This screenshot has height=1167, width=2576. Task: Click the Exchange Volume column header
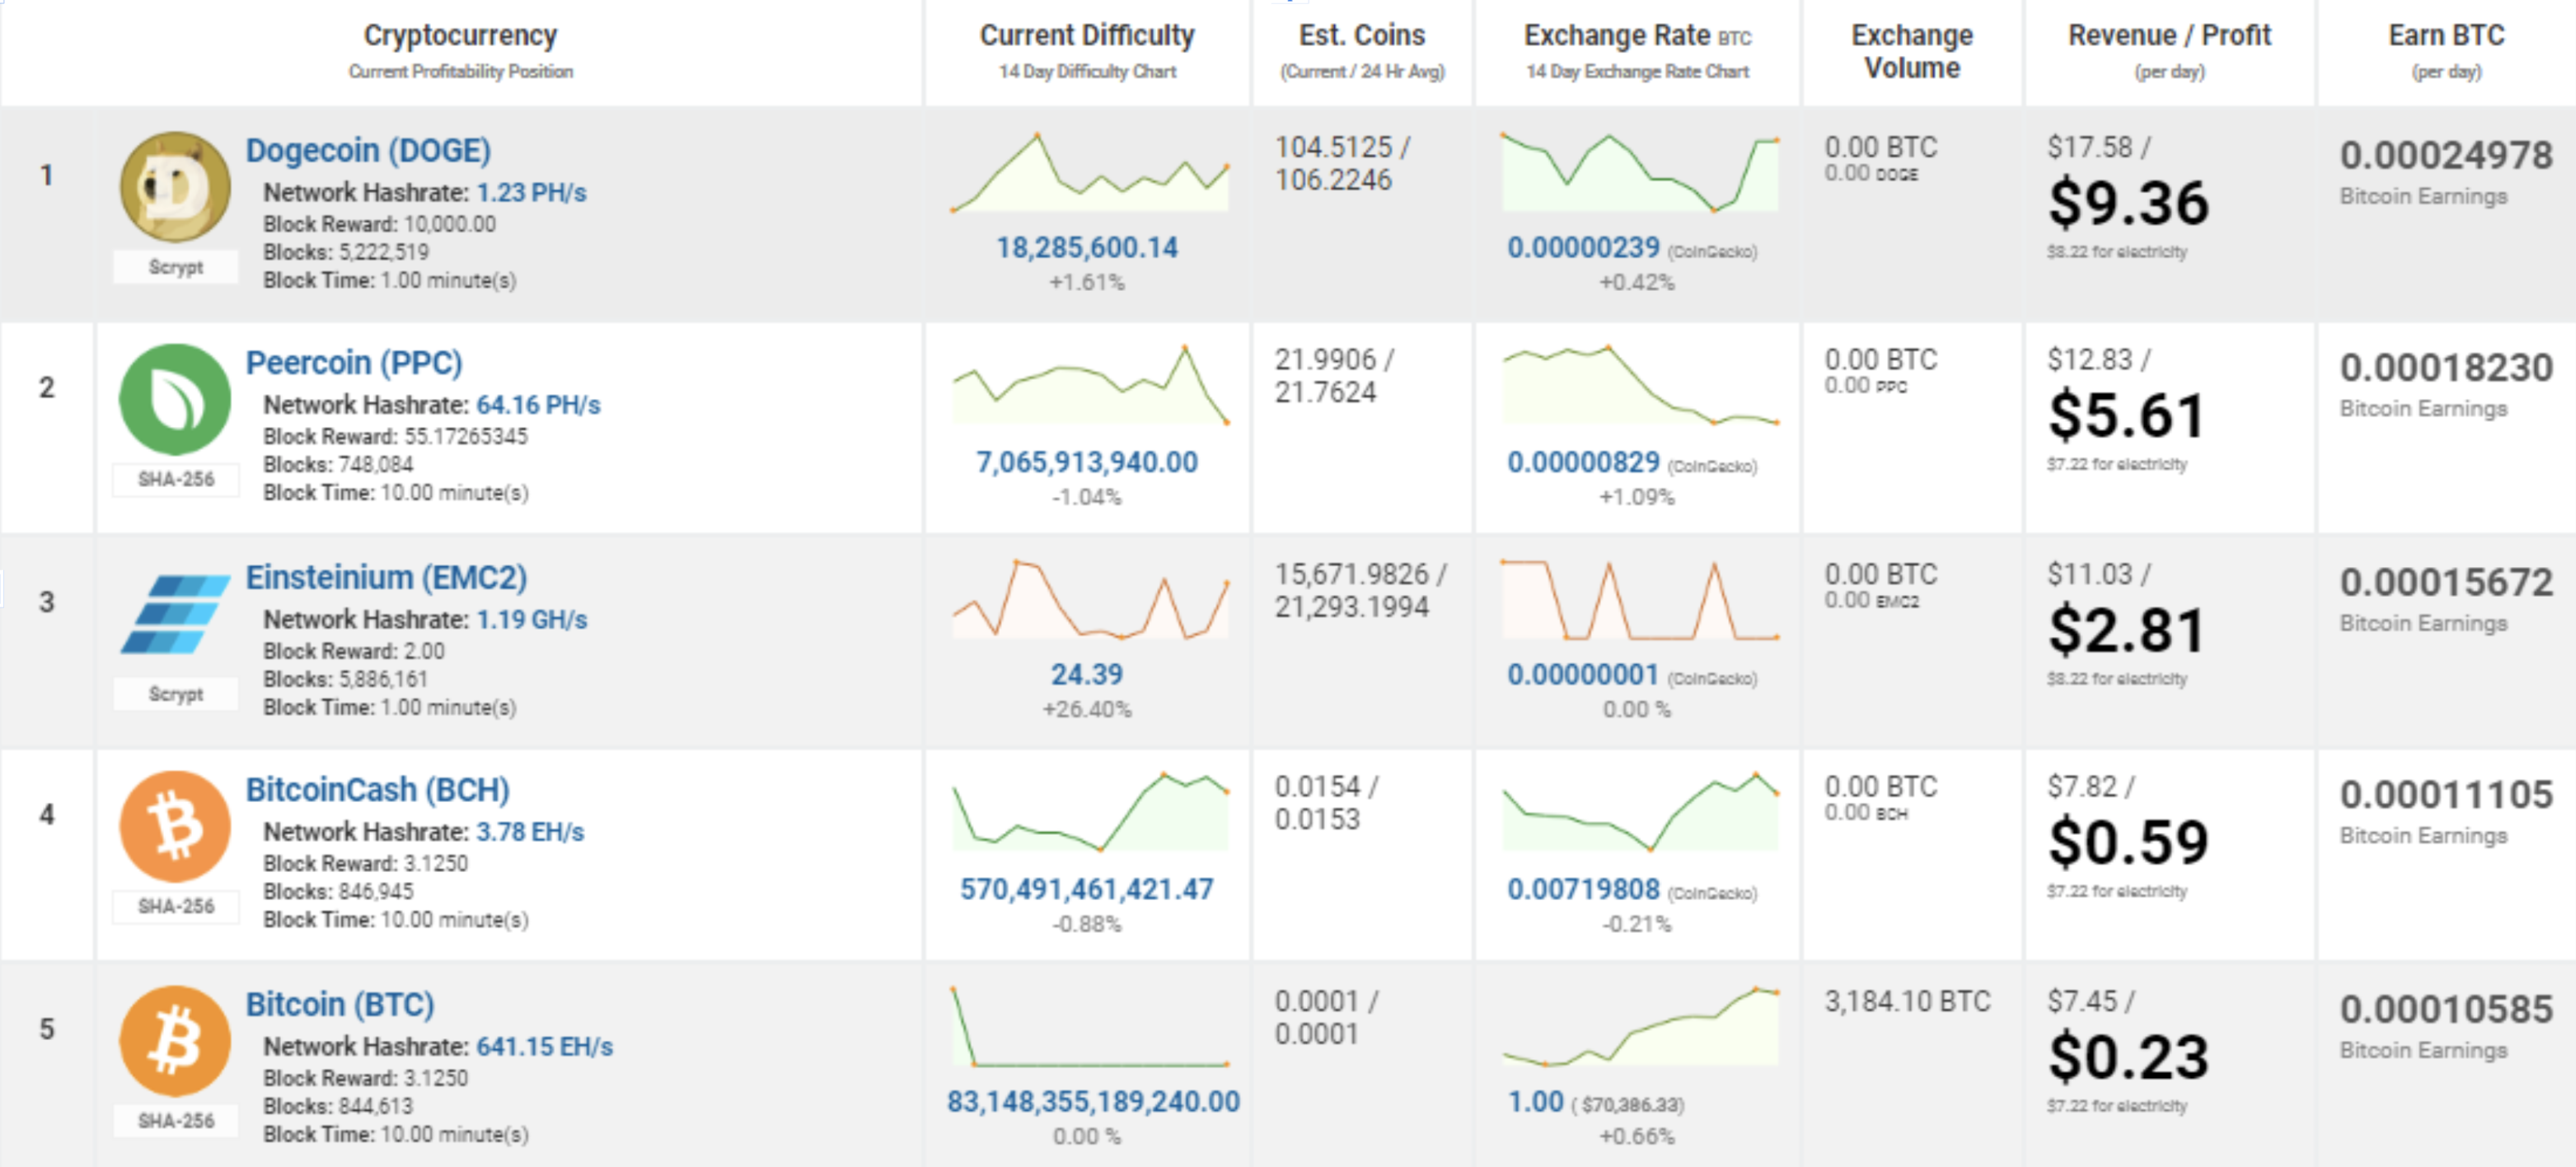coord(1912,51)
